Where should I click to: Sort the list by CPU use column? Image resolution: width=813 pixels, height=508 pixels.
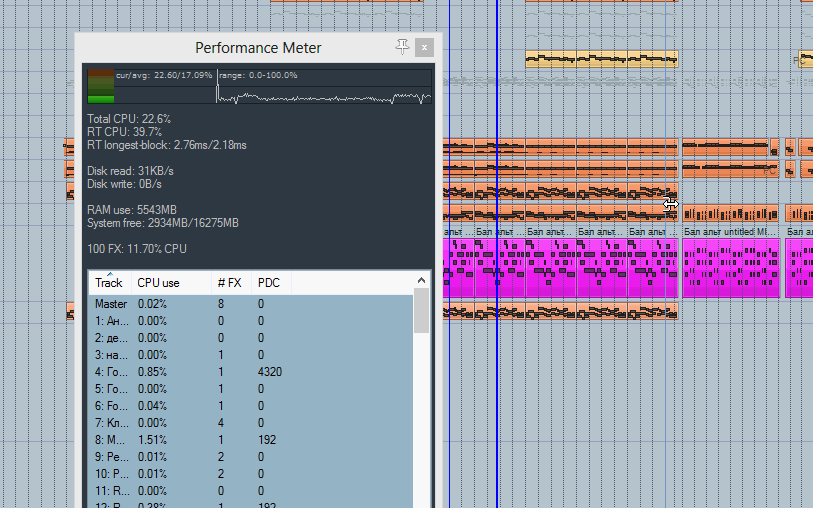pos(172,283)
